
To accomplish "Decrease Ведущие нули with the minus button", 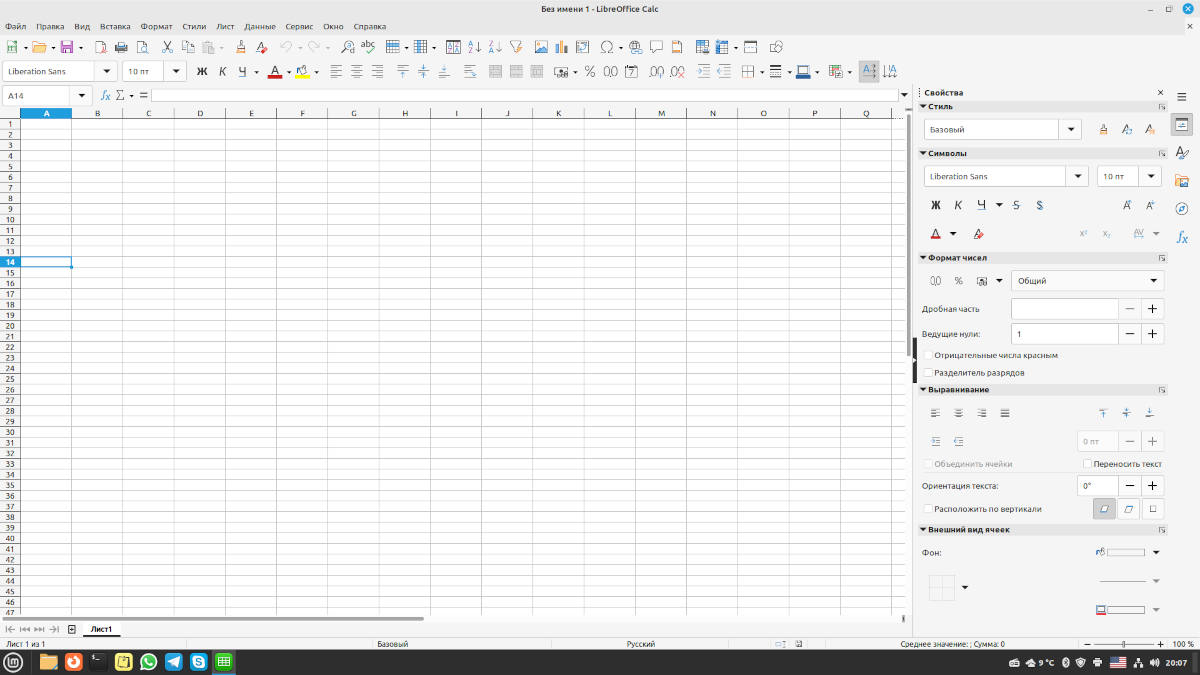I will click(x=1130, y=334).
